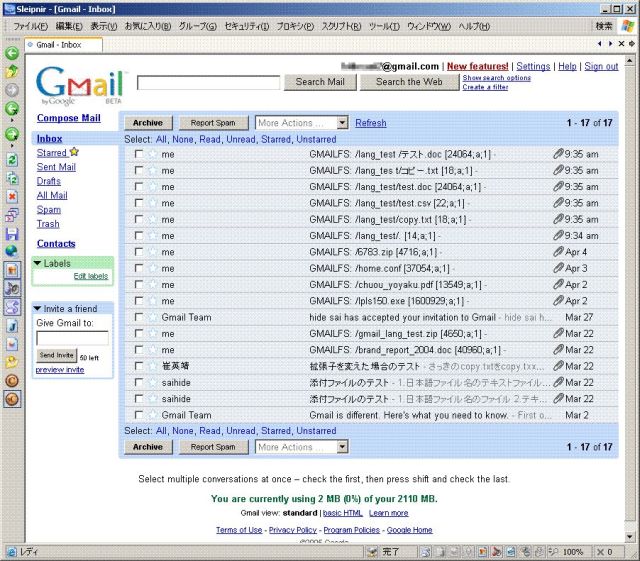Click the red X stop icon in sidebar

(x=12, y=196)
